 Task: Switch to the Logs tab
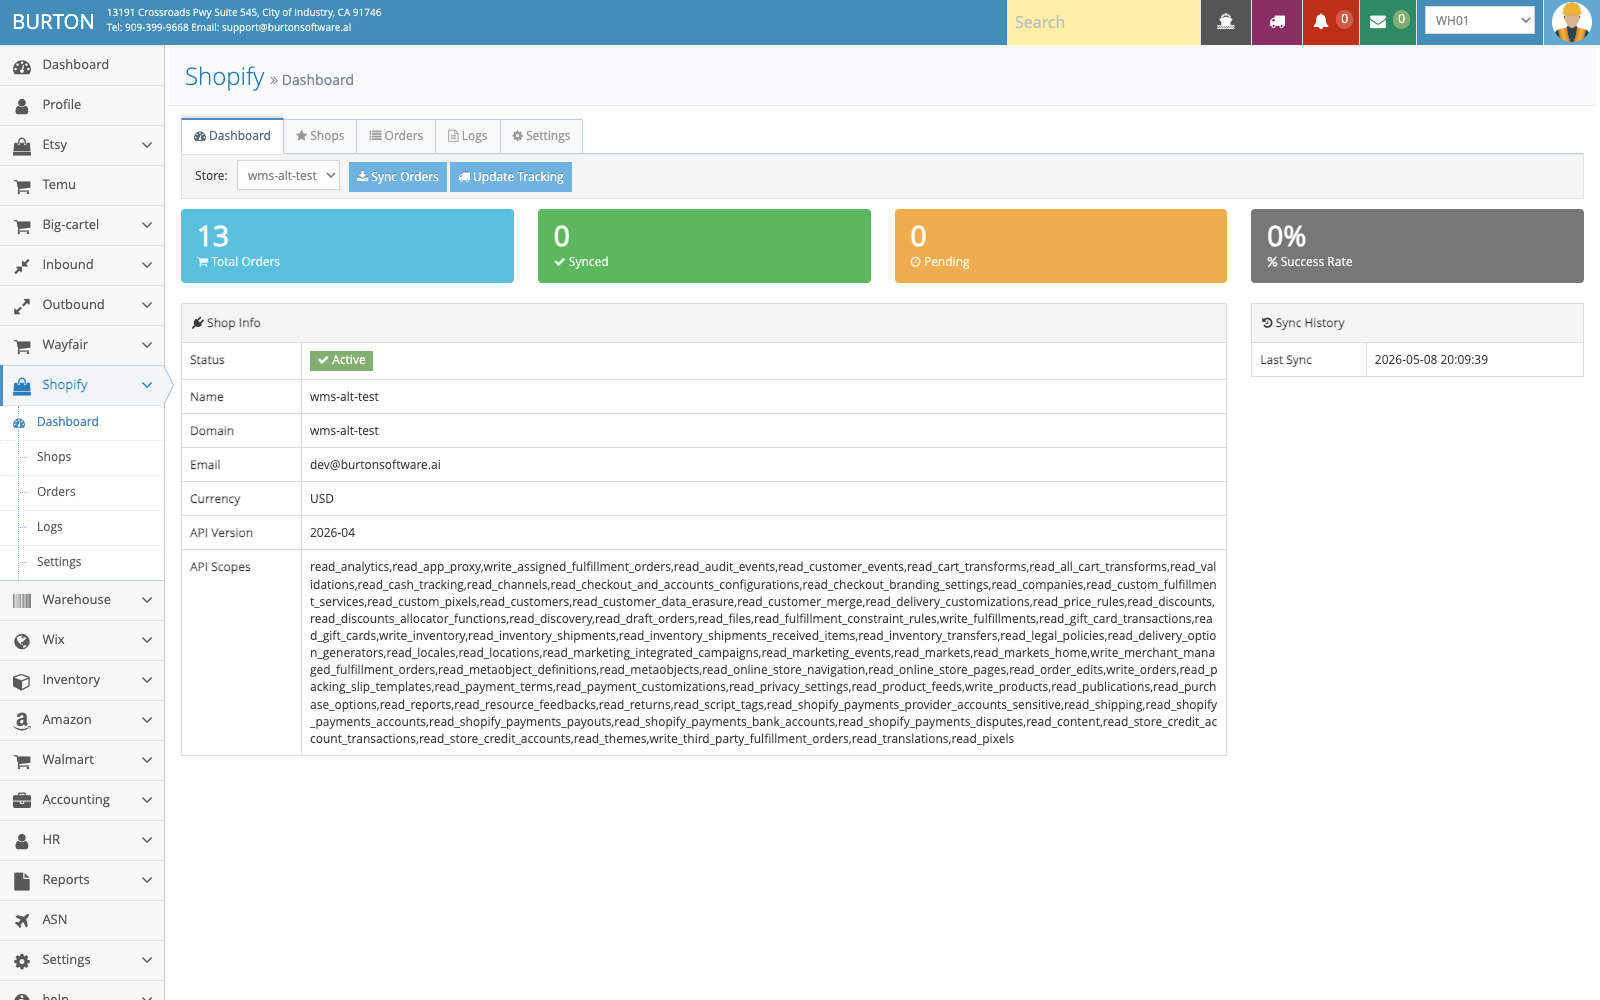pyautogui.click(x=468, y=136)
